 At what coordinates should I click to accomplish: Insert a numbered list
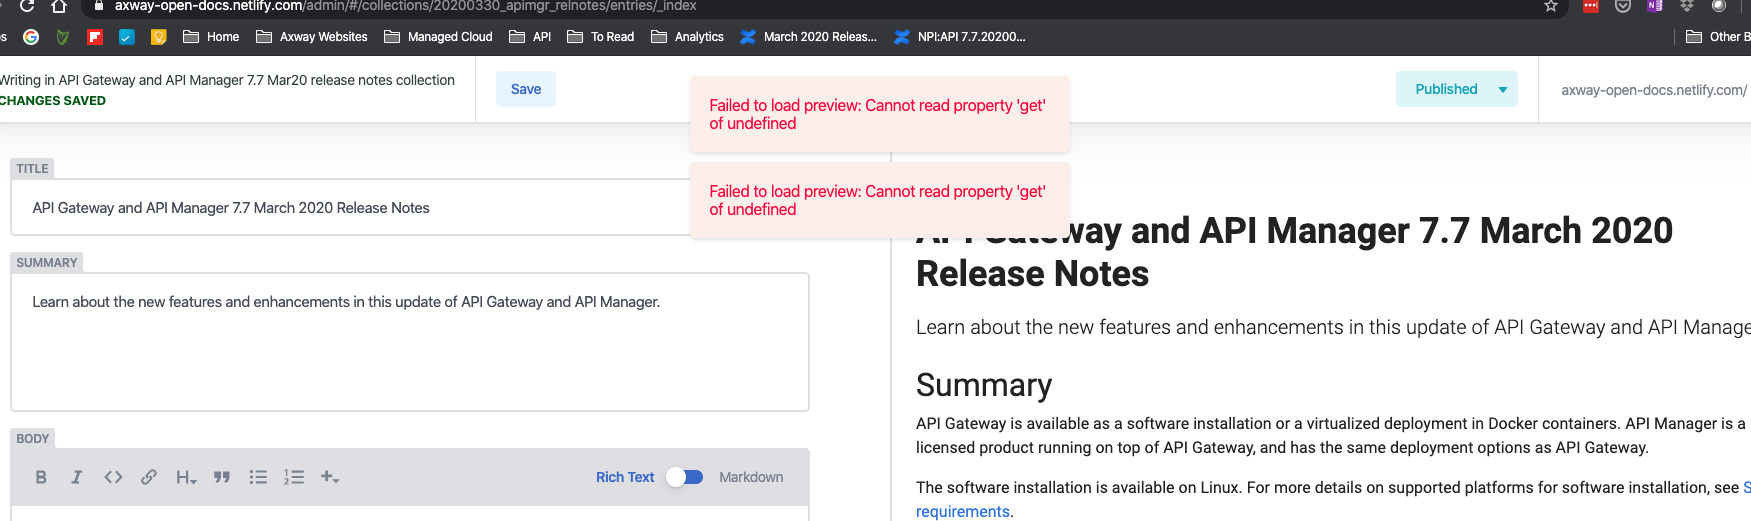click(294, 477)
